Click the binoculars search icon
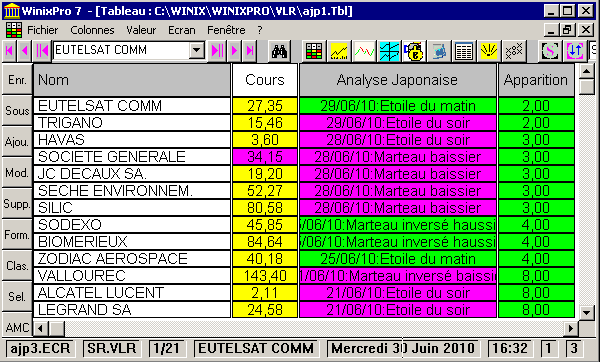 click(279, 51)
